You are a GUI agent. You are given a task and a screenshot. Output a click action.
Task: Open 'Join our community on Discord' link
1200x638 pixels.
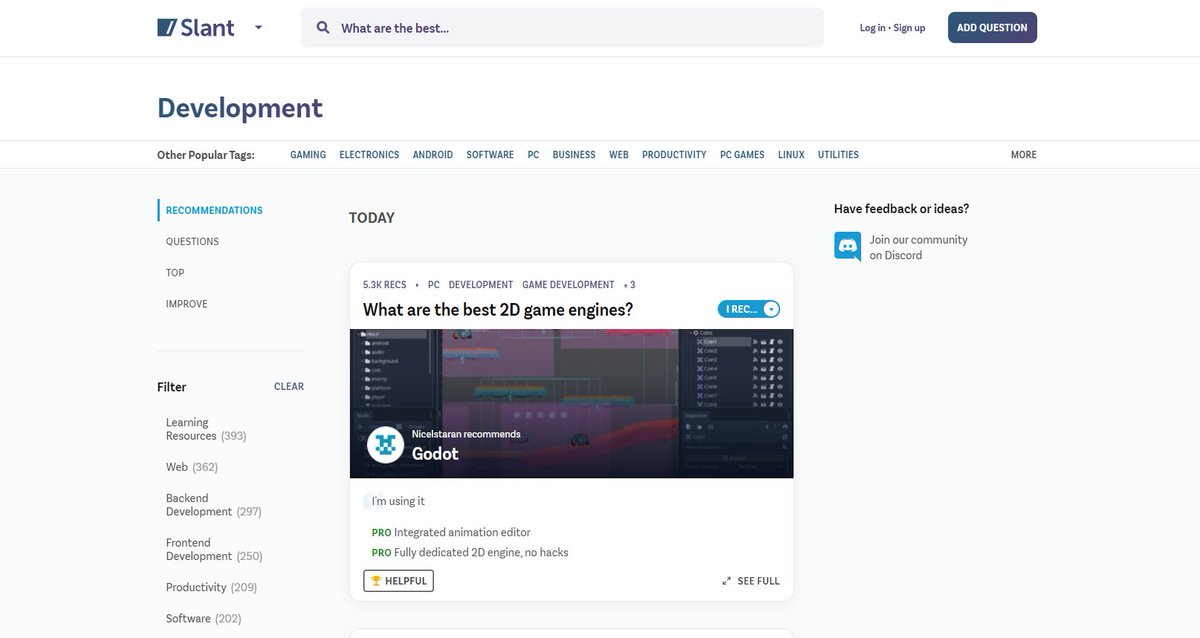pyautogui.click(x=918, y=247)
